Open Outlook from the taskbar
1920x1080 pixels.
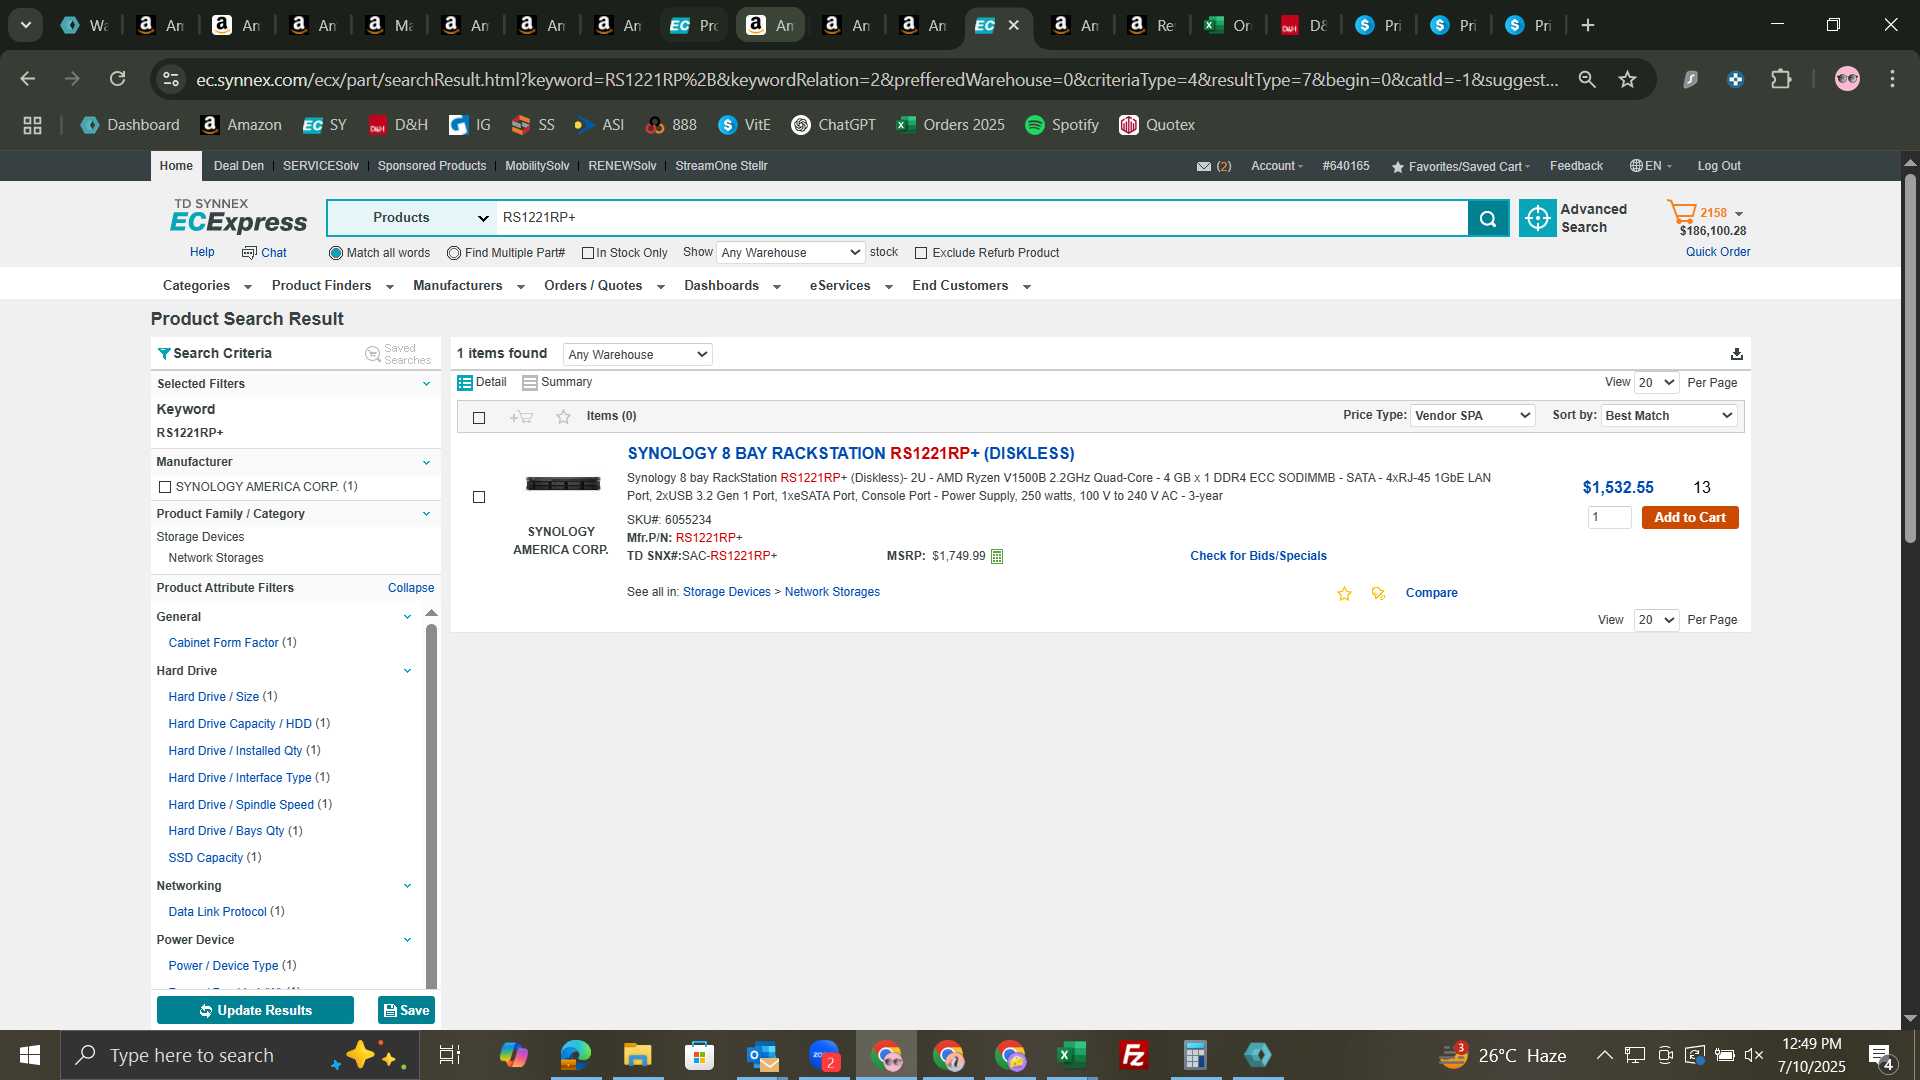pos(761,1055)
